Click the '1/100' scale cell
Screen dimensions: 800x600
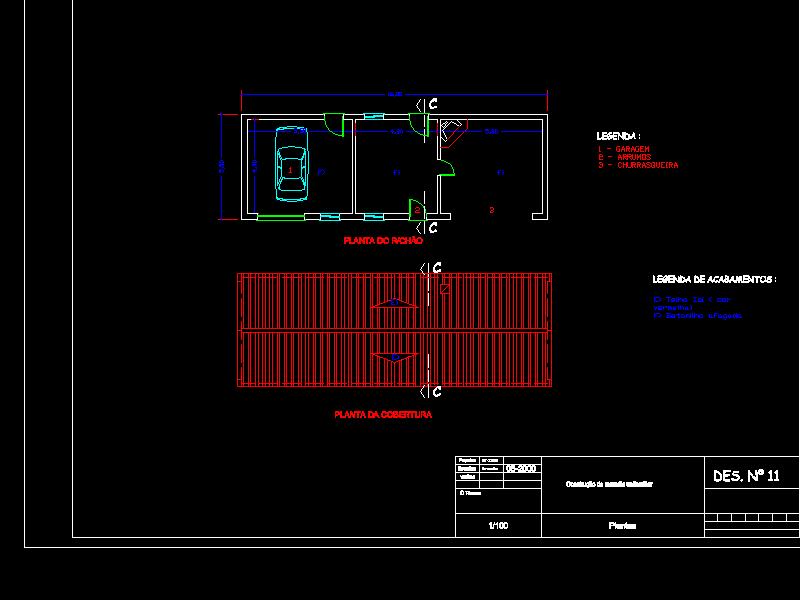tap(497, 526)
